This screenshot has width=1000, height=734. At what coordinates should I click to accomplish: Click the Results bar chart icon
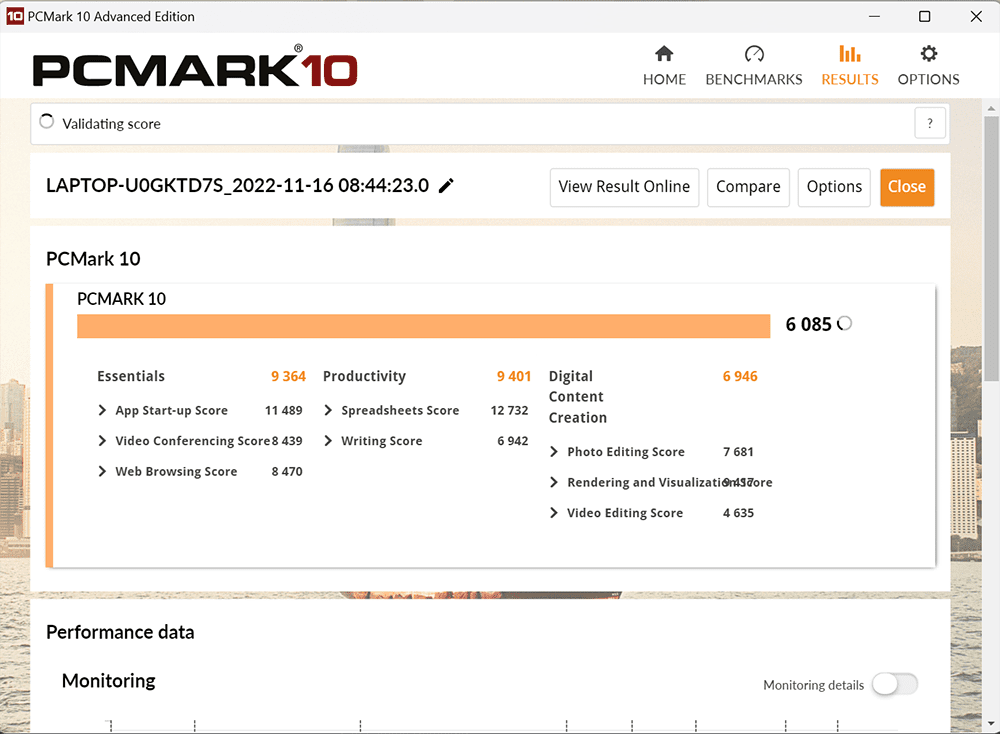pyautogui.click(x=849, y=54)
